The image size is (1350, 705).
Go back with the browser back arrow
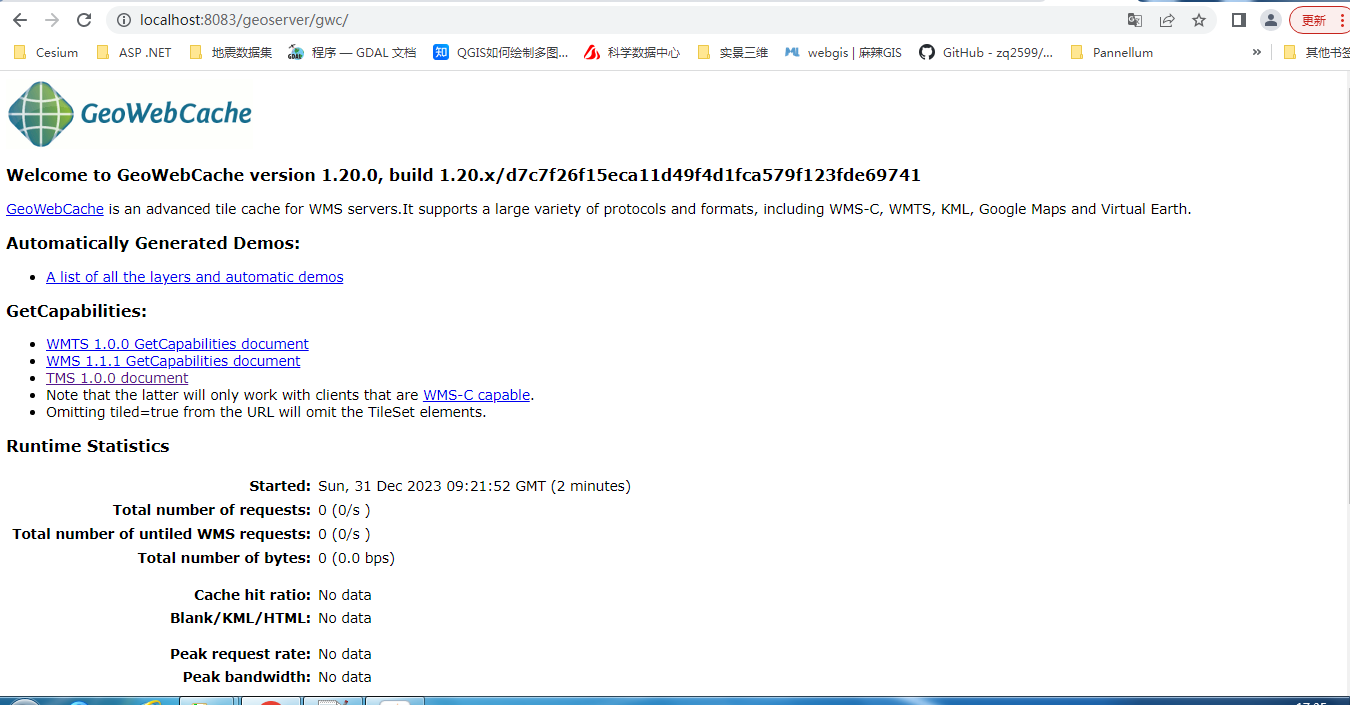pos(20,20)
